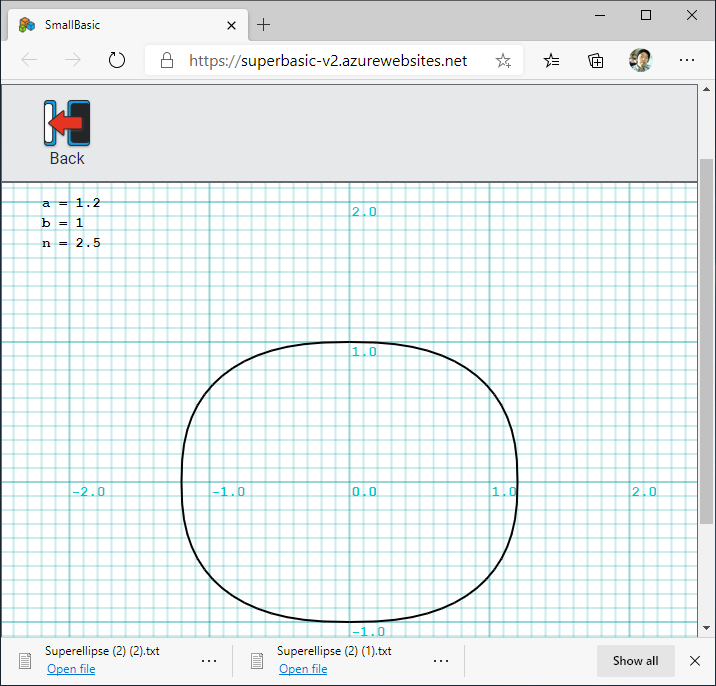The image size is (716, 686).
Task: Click the browser forward navigation arrow
Action: tap(73, 60)
